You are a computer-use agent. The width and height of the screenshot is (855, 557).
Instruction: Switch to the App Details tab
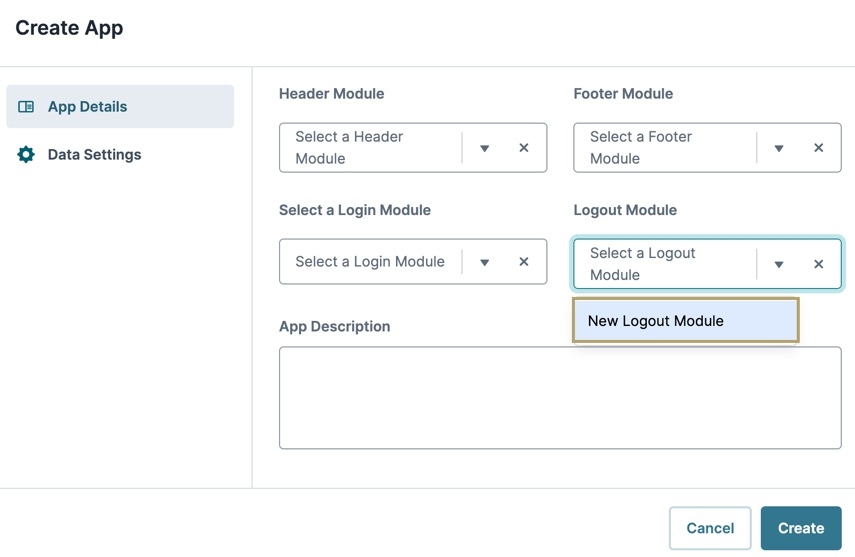(x=120, y=106)
